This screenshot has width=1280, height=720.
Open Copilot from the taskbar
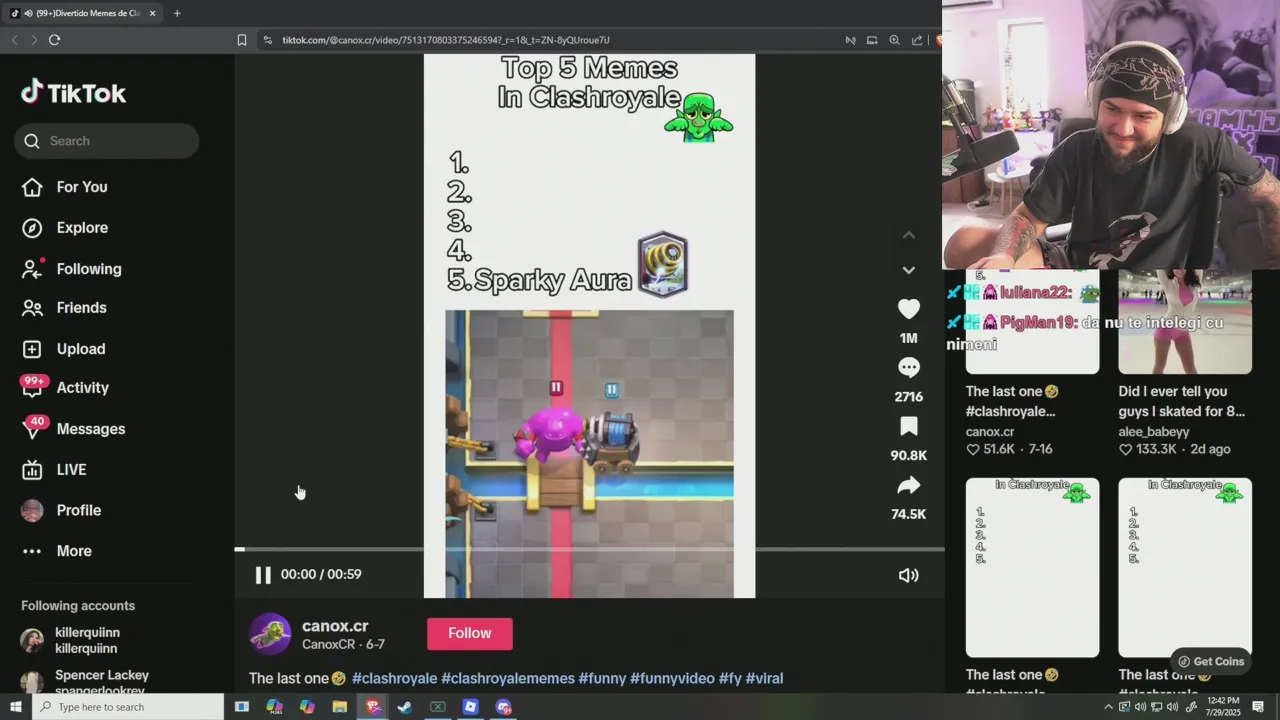pyautogui.click(x=307, y=707)
